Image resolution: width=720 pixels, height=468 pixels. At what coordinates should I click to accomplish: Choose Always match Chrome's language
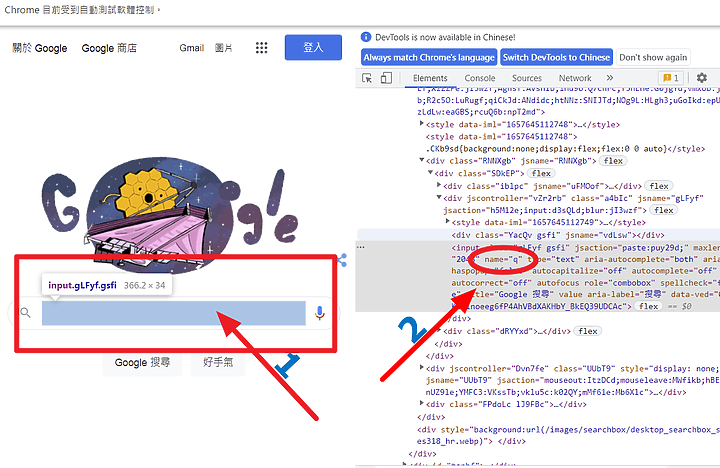[429, 57]
